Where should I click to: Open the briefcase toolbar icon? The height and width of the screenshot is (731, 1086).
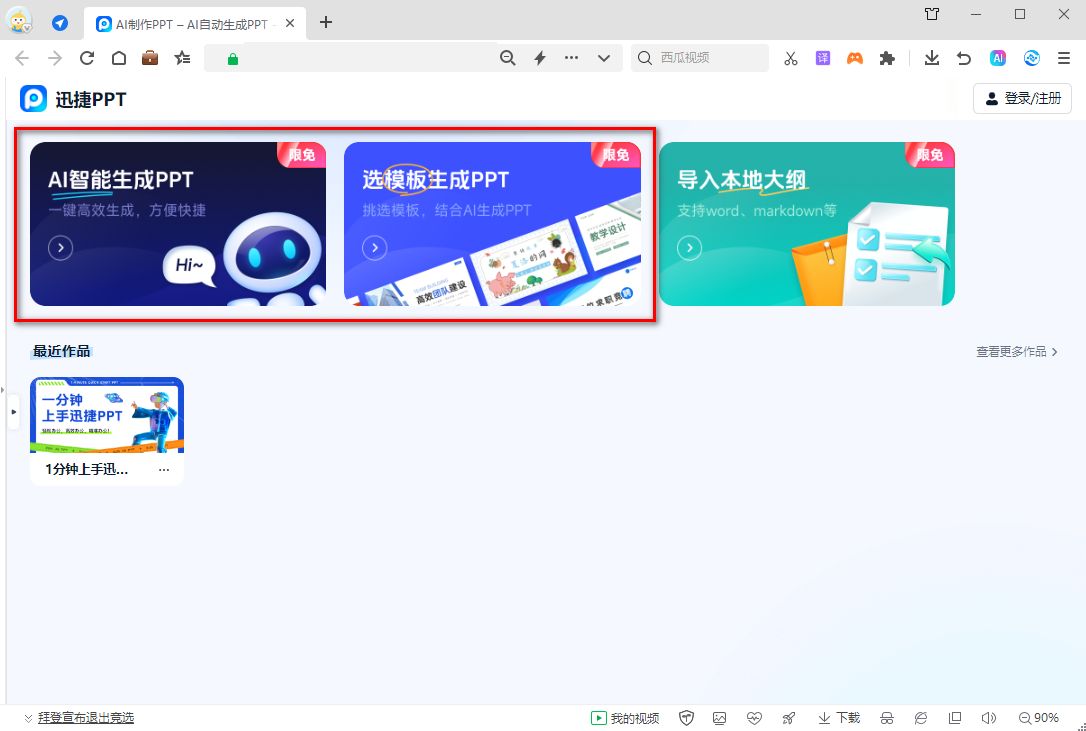150,58
